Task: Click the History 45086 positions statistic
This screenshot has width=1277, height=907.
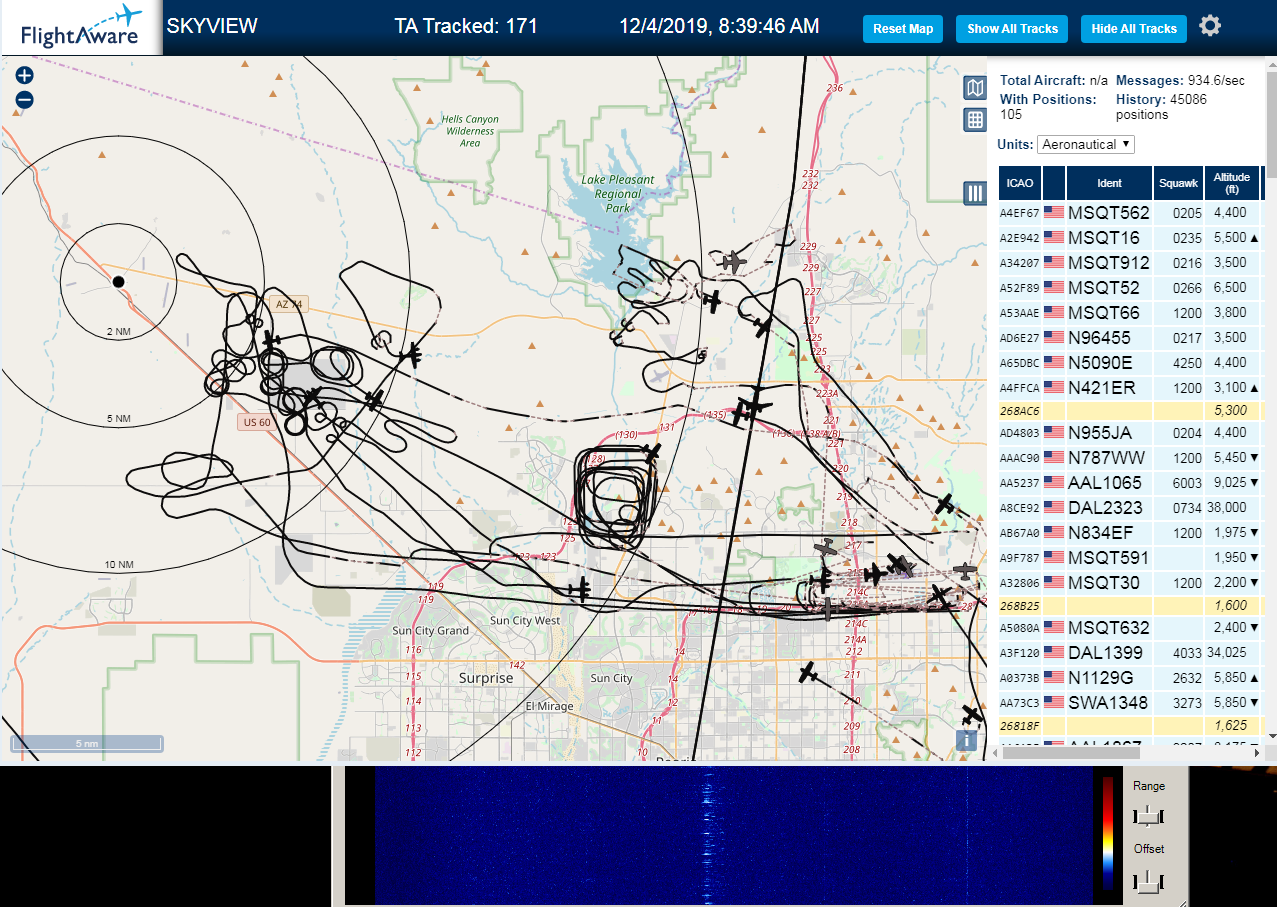Action: tap(1161, 106)
